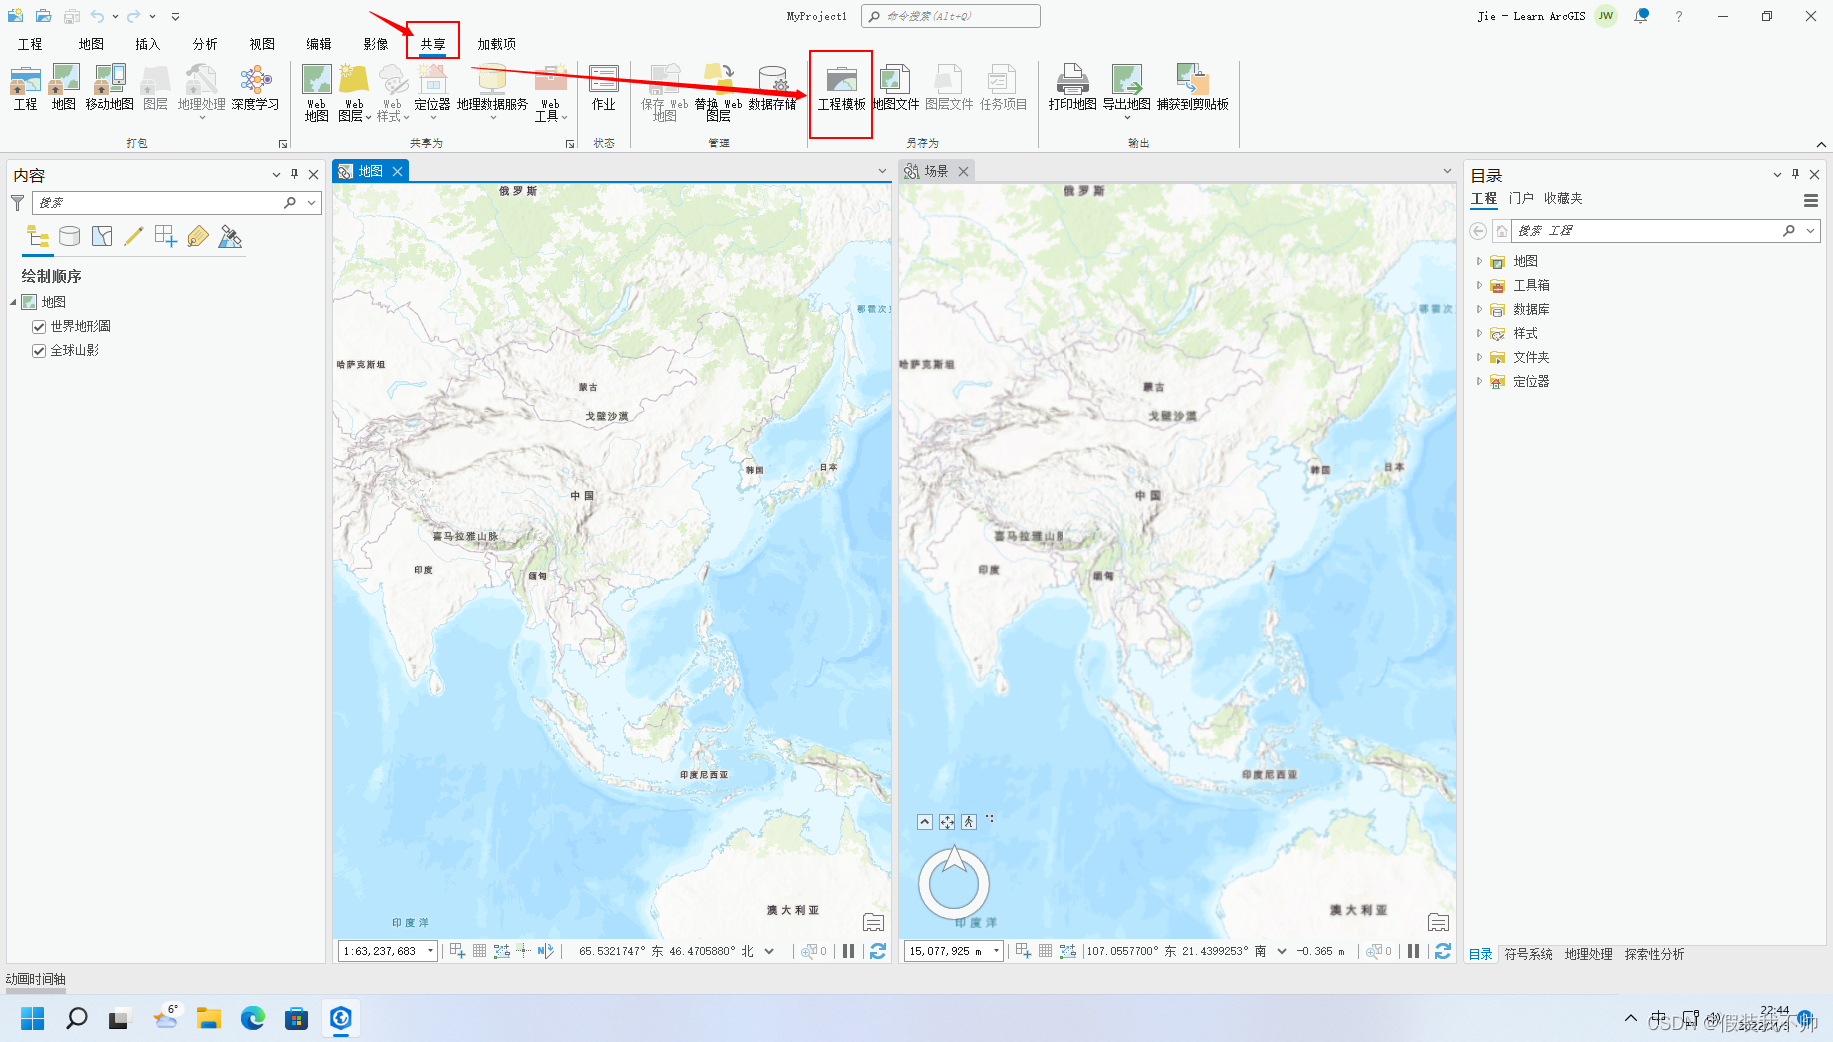This screenshot has height=1042, width=1833.
Task: Uncheck the 全球山影 layer visibility
Action: [38, 350]
